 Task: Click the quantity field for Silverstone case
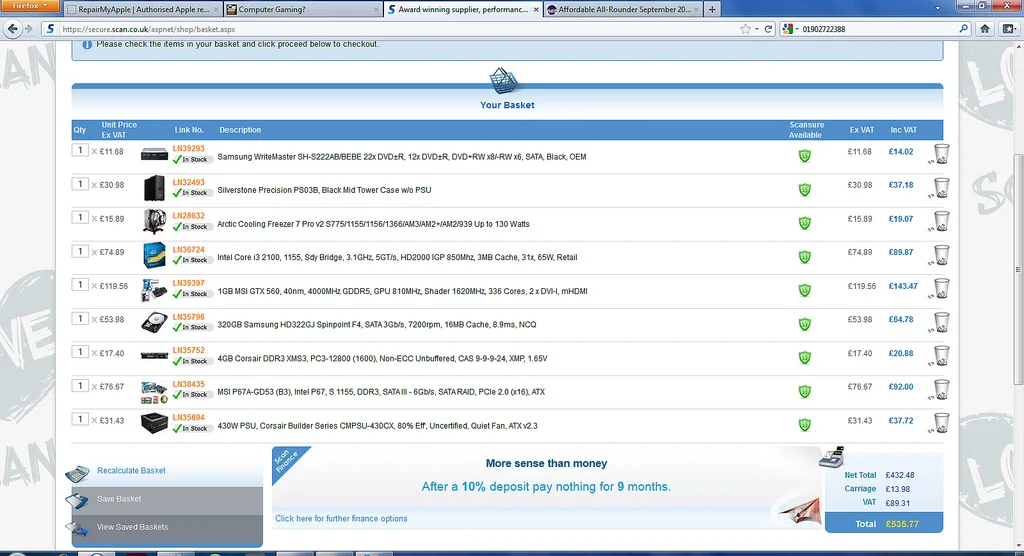[80, 184]
